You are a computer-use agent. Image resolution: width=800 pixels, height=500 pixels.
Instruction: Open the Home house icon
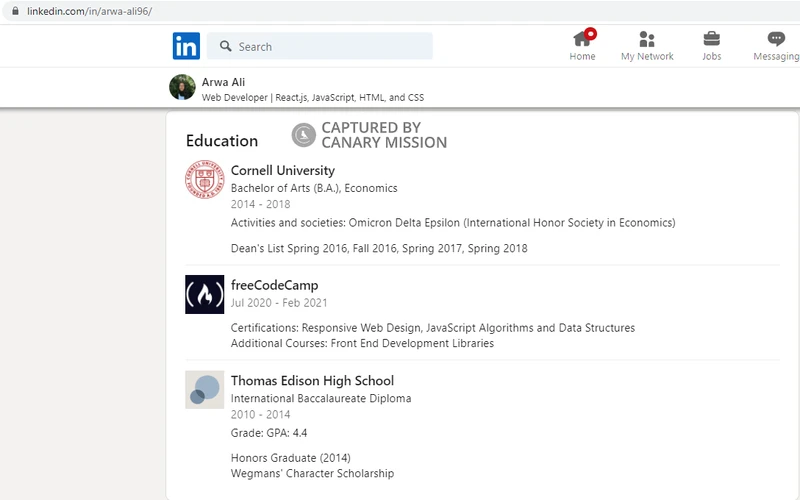tap(582, 39)
